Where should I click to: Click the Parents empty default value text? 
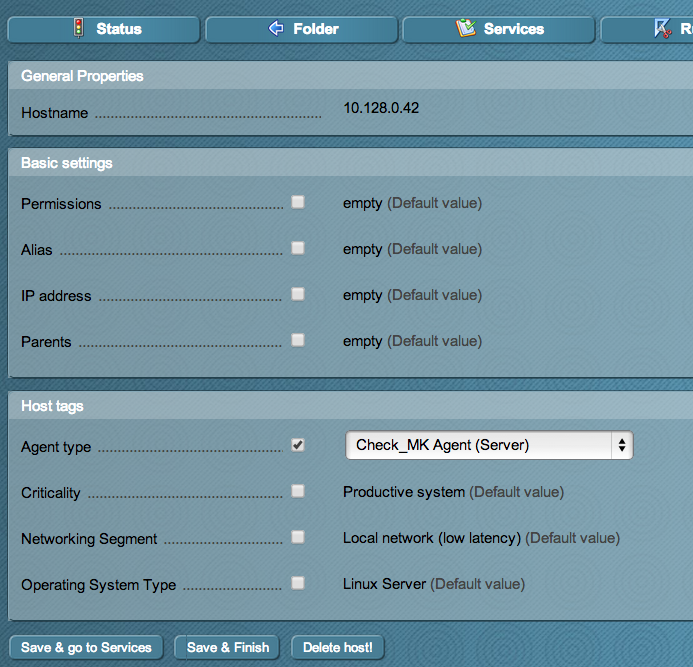412,341
